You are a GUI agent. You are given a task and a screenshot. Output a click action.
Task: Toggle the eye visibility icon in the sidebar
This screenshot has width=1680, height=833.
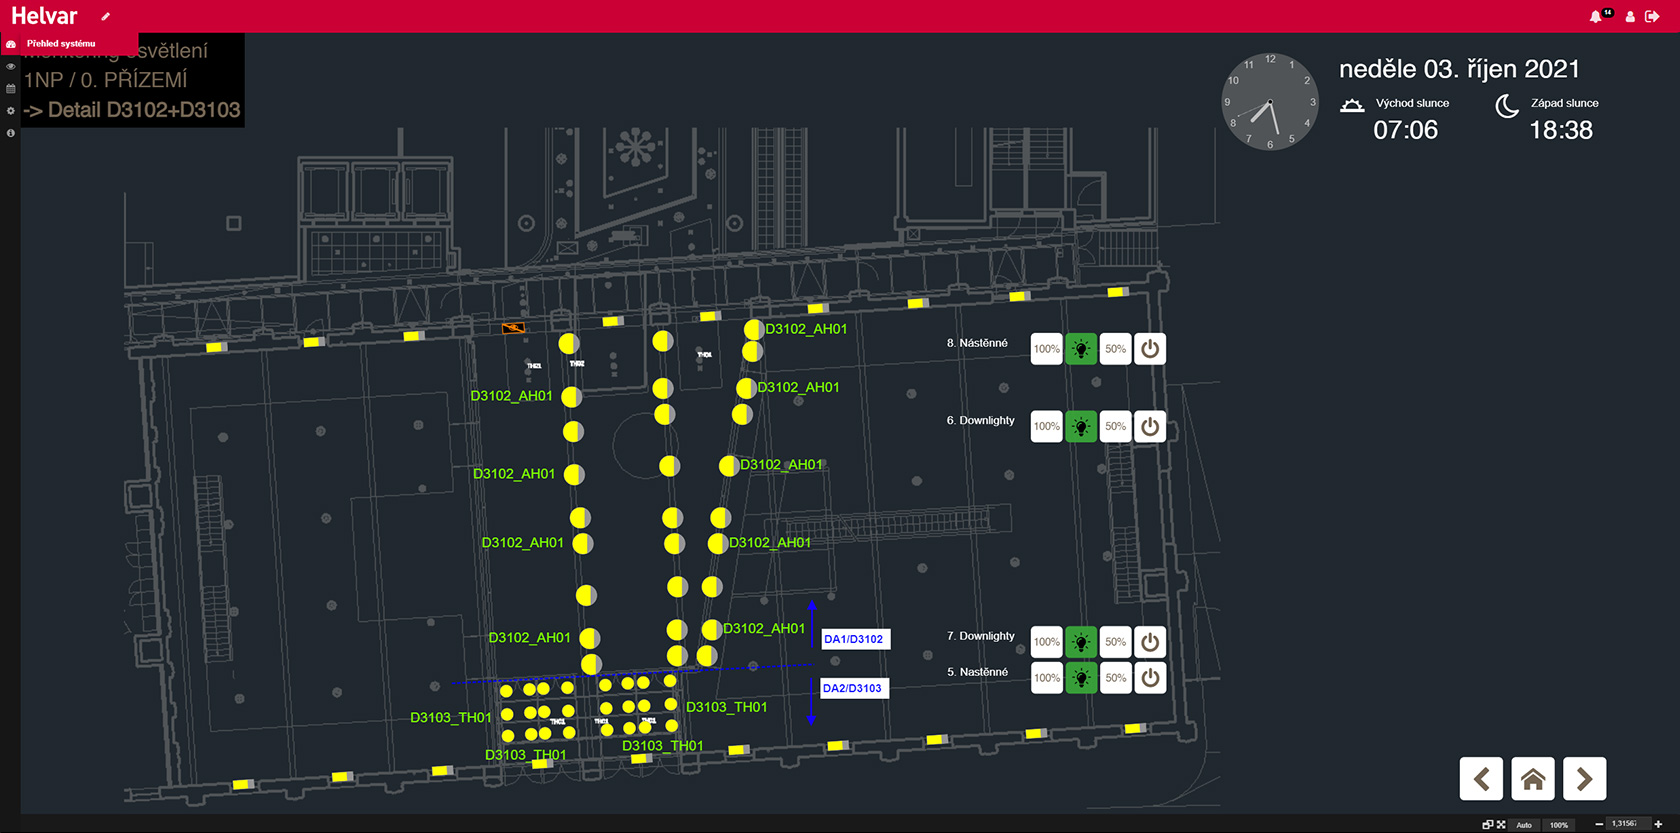[11, 66]
